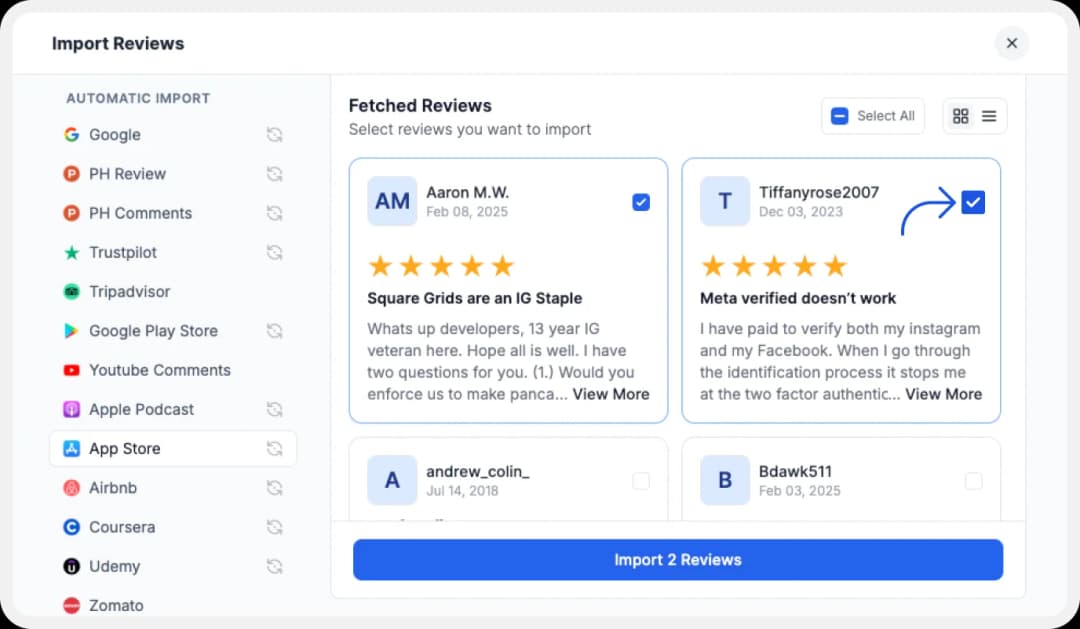This screenshot has width=1080, height=629.
Task: Deselect the Tiffanyrose2007 review
Action: click(x=973, y=202)
